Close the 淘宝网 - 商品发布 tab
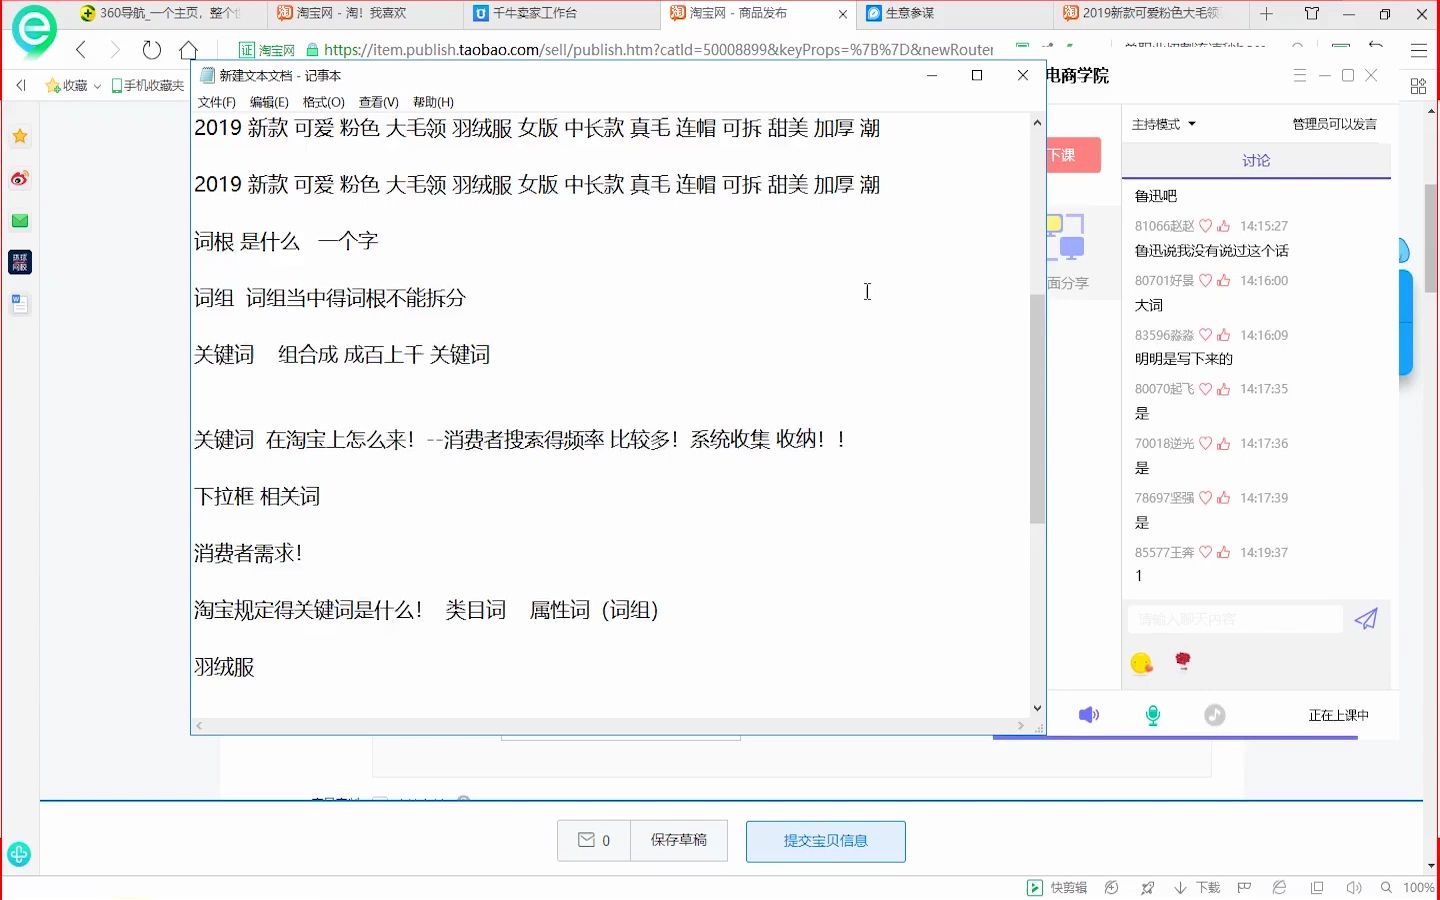This screenshot has height=900, width=1440. click(843, 15)
